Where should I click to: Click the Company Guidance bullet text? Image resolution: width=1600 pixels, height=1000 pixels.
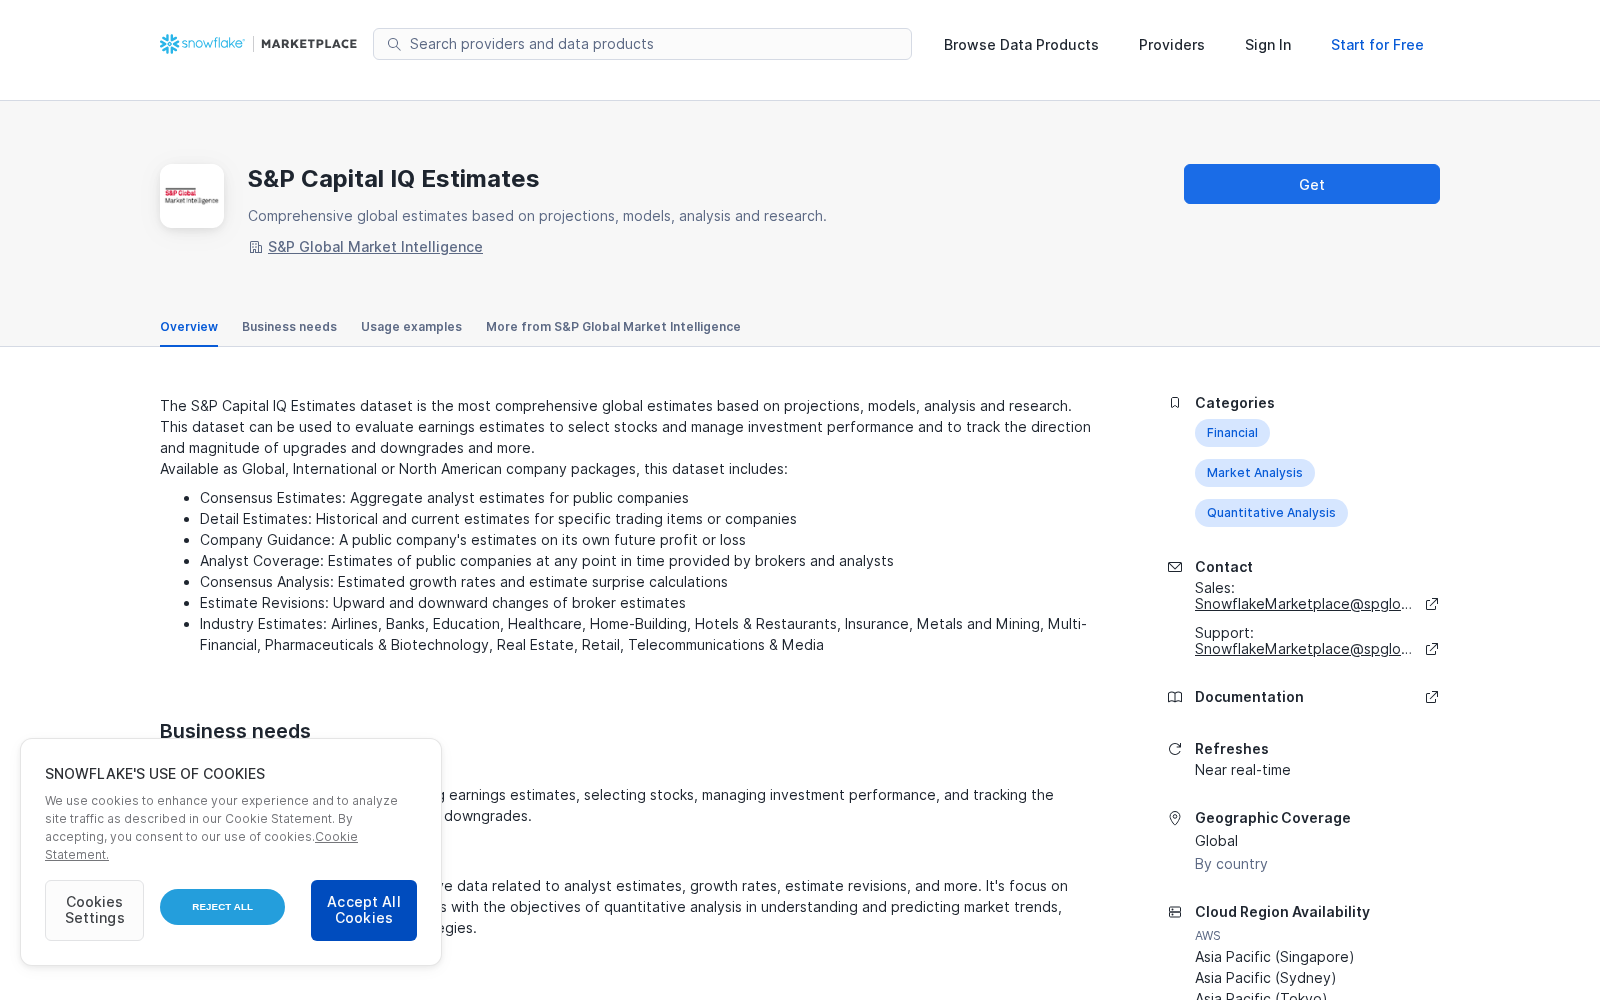coord(473,540)
